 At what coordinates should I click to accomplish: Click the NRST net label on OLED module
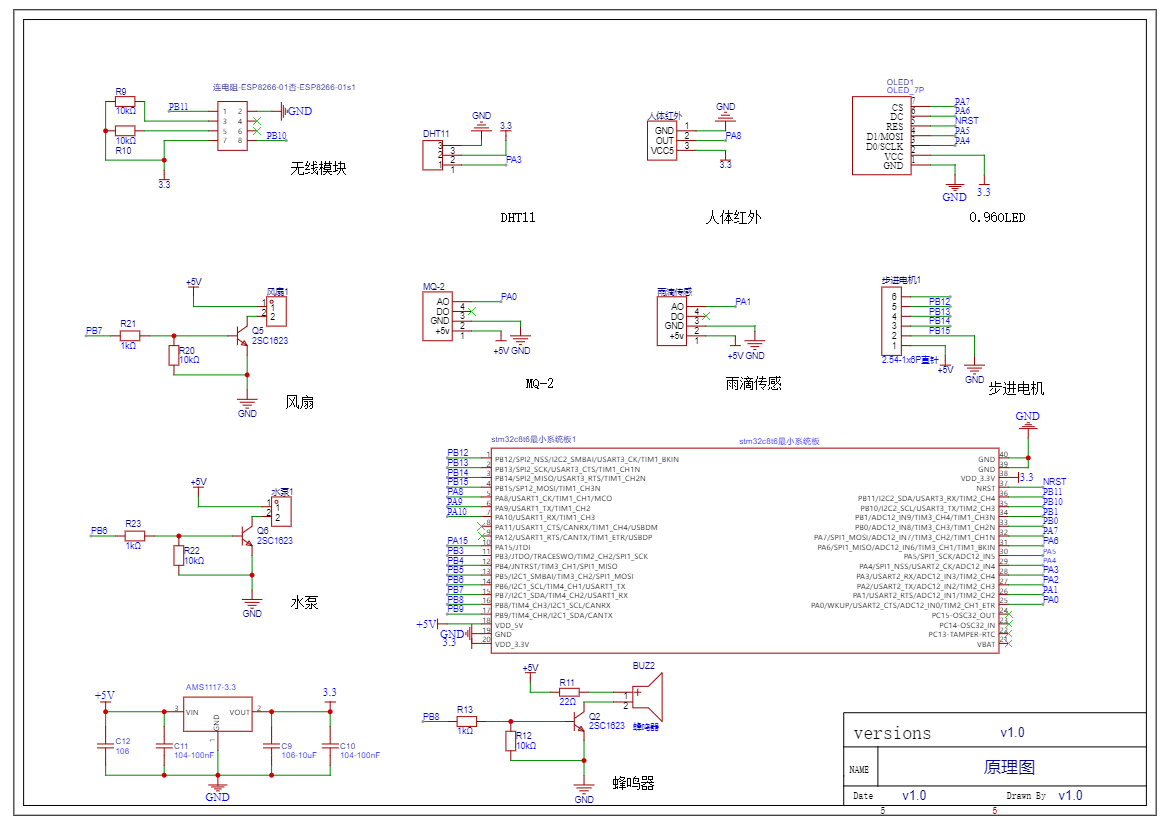pos(966,121)
